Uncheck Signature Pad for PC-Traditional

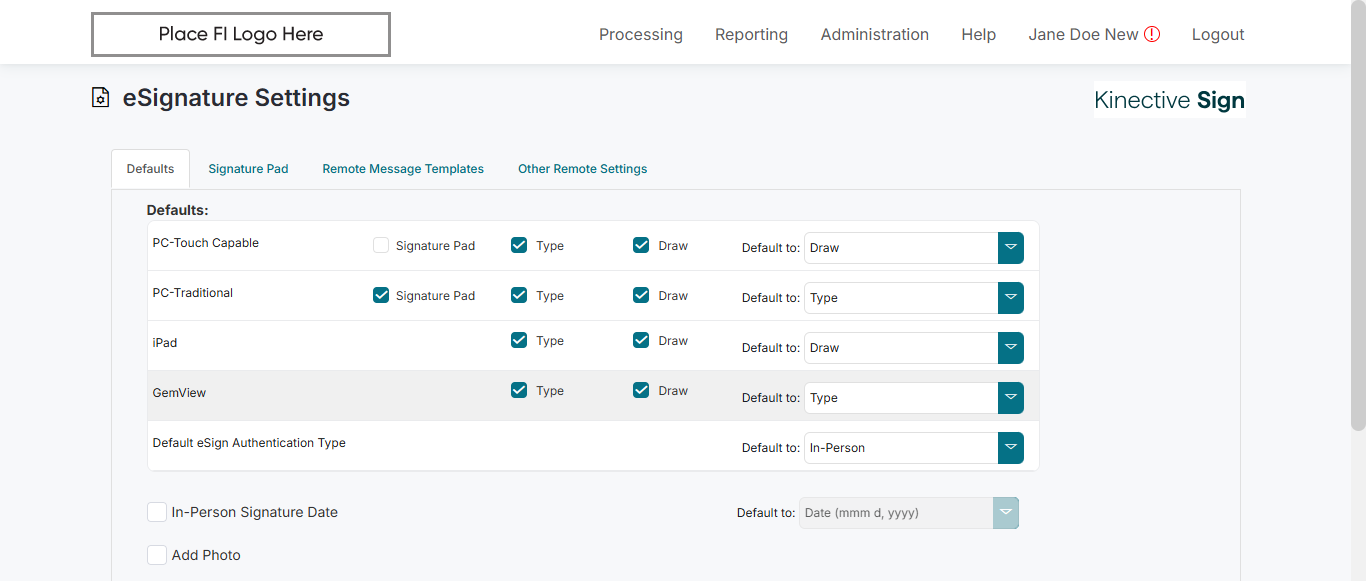[x=381, y=295]
